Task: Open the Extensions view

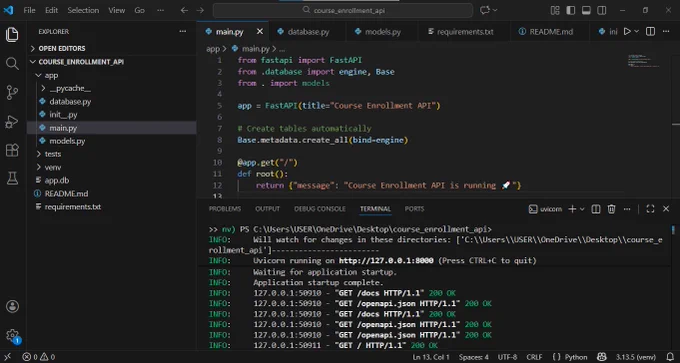Action: (12, 150)
